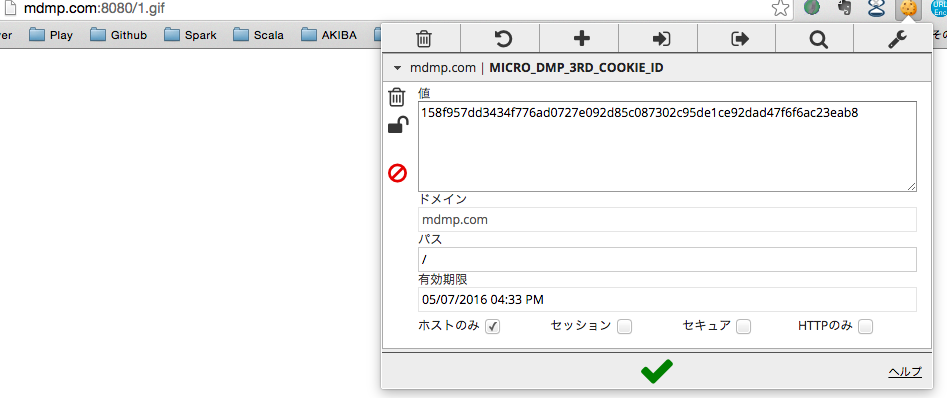Click the red block cookie icon
Viewport: 947px width, 398px height.
pyautogui.click(x=397, y=173)
